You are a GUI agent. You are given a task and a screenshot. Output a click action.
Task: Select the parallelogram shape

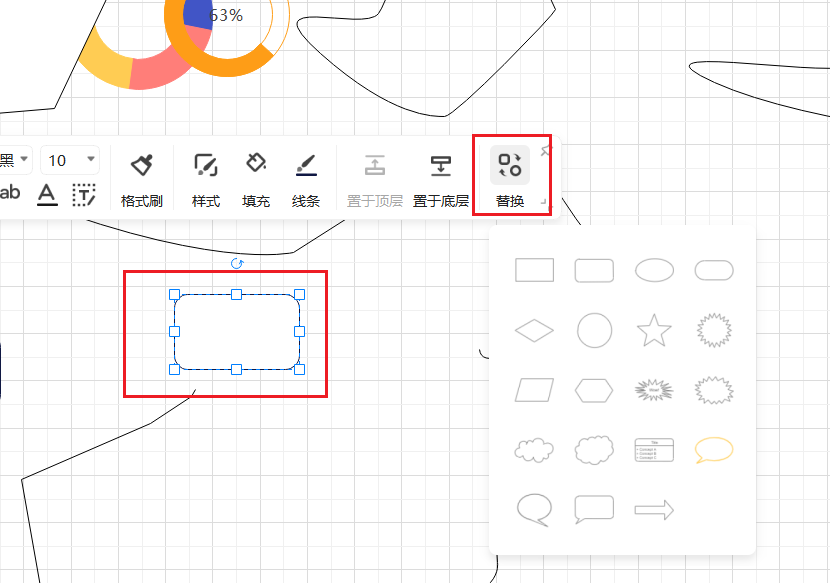[x=534, y=390]
